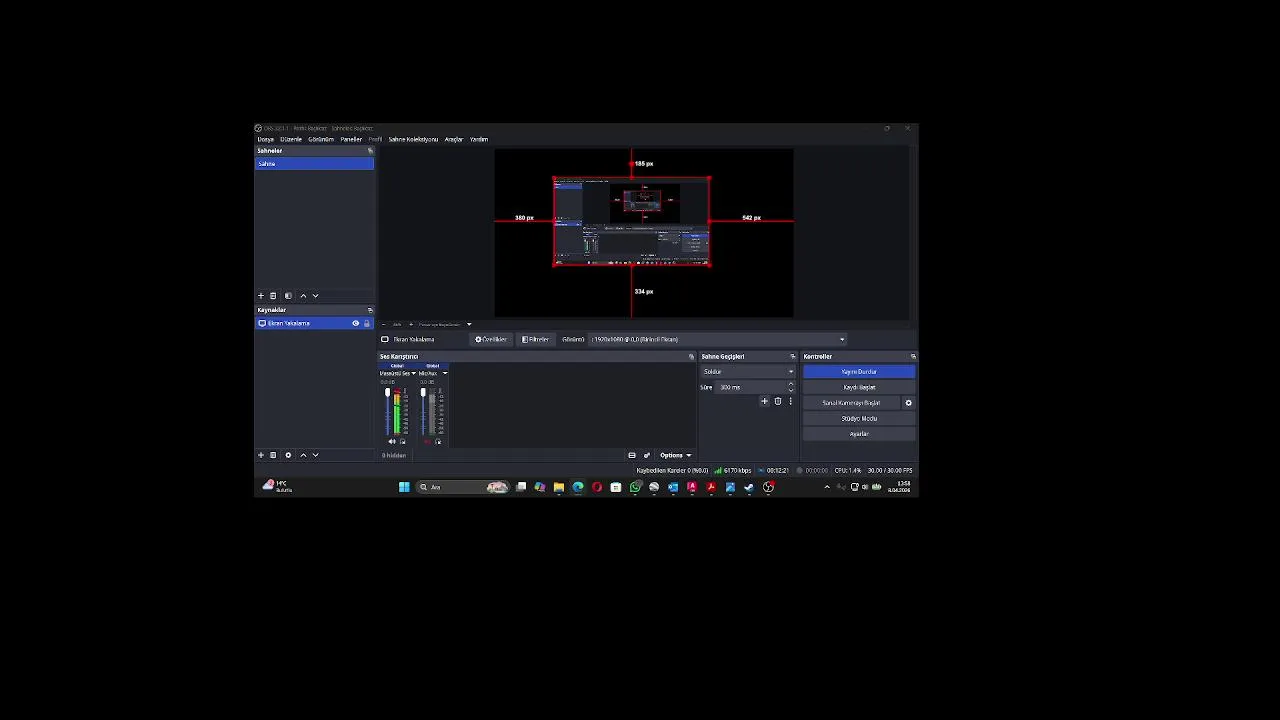Open Görüntü display dropdown
The height and width of the screenshot is (720, 1280).
click(x=717, y=339)
